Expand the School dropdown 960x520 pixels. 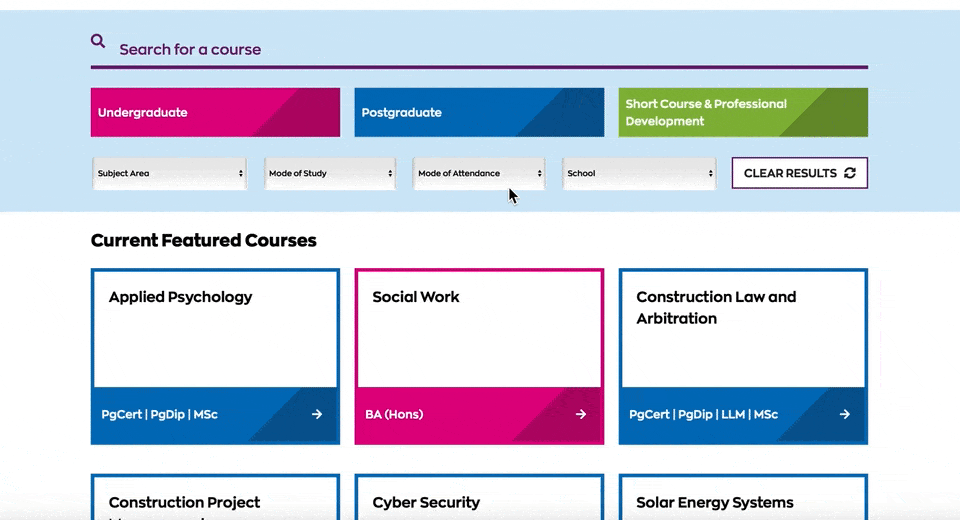pyautogui.click(x=639, y=173)
